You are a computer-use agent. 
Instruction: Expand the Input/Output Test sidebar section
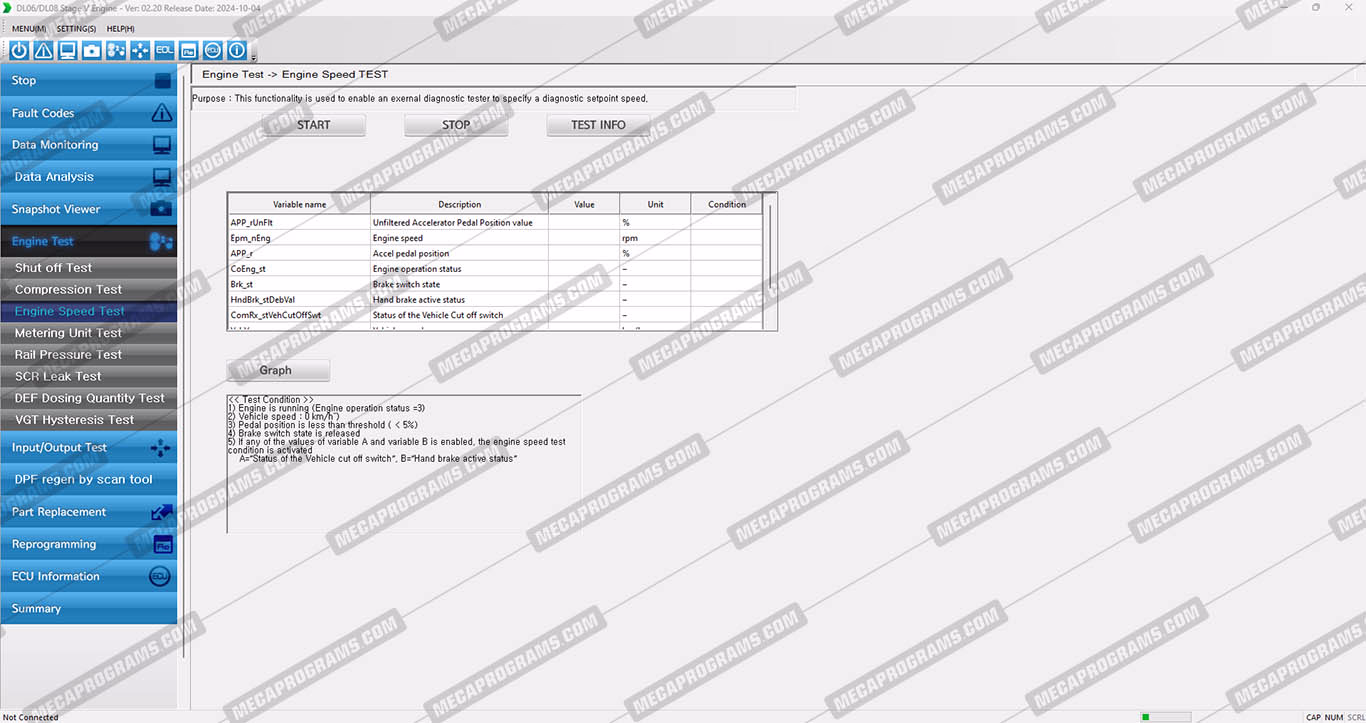89,448
